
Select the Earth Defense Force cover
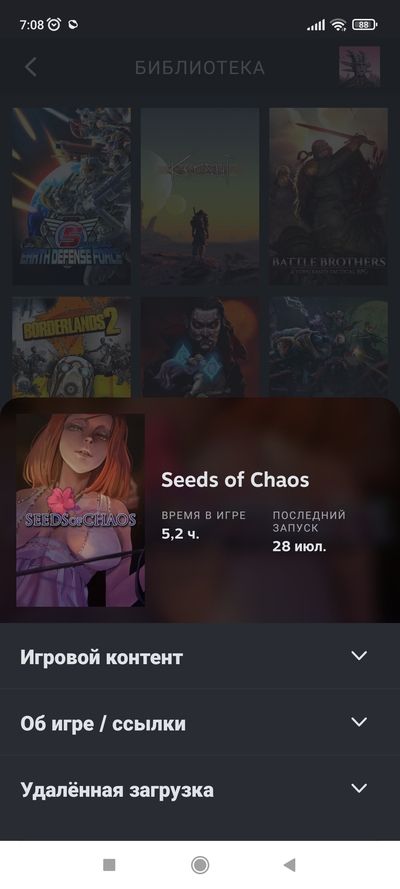[x=71, y=196]
